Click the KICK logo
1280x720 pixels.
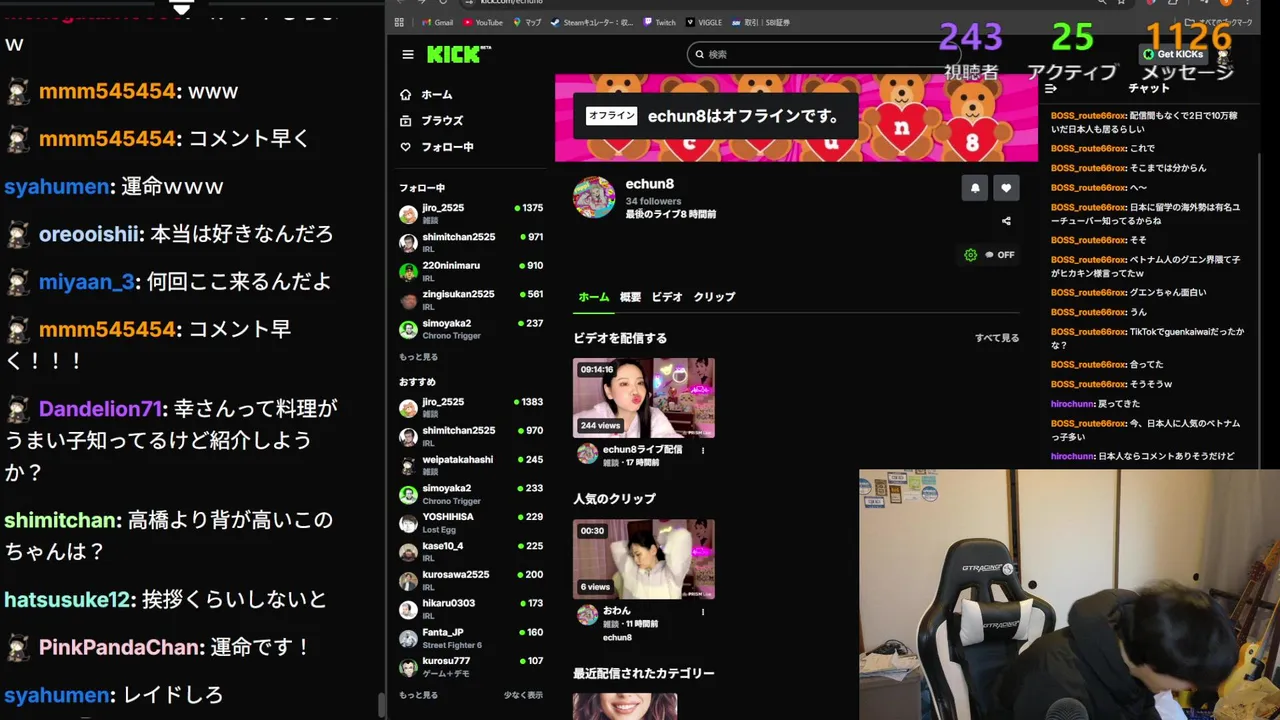(x=459, y=54)
